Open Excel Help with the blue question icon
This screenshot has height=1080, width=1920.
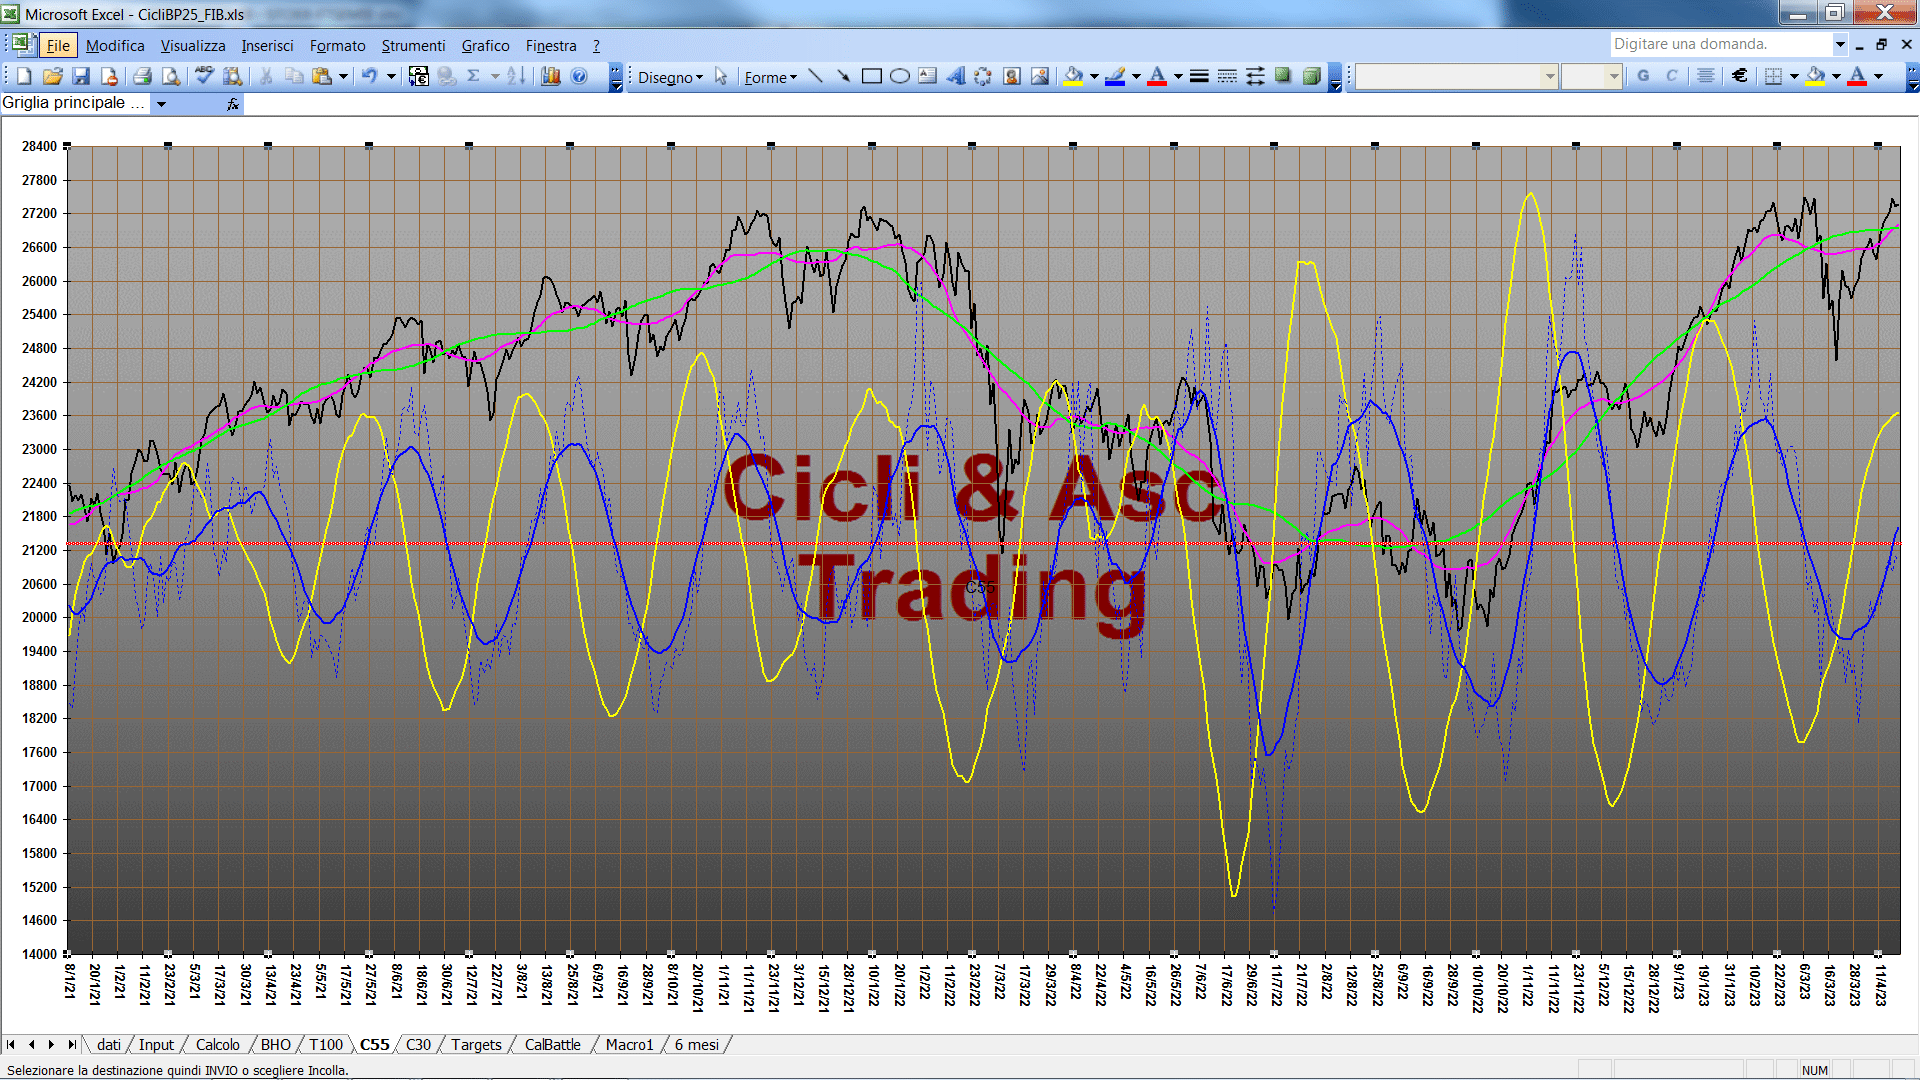[x=579, y=76]
